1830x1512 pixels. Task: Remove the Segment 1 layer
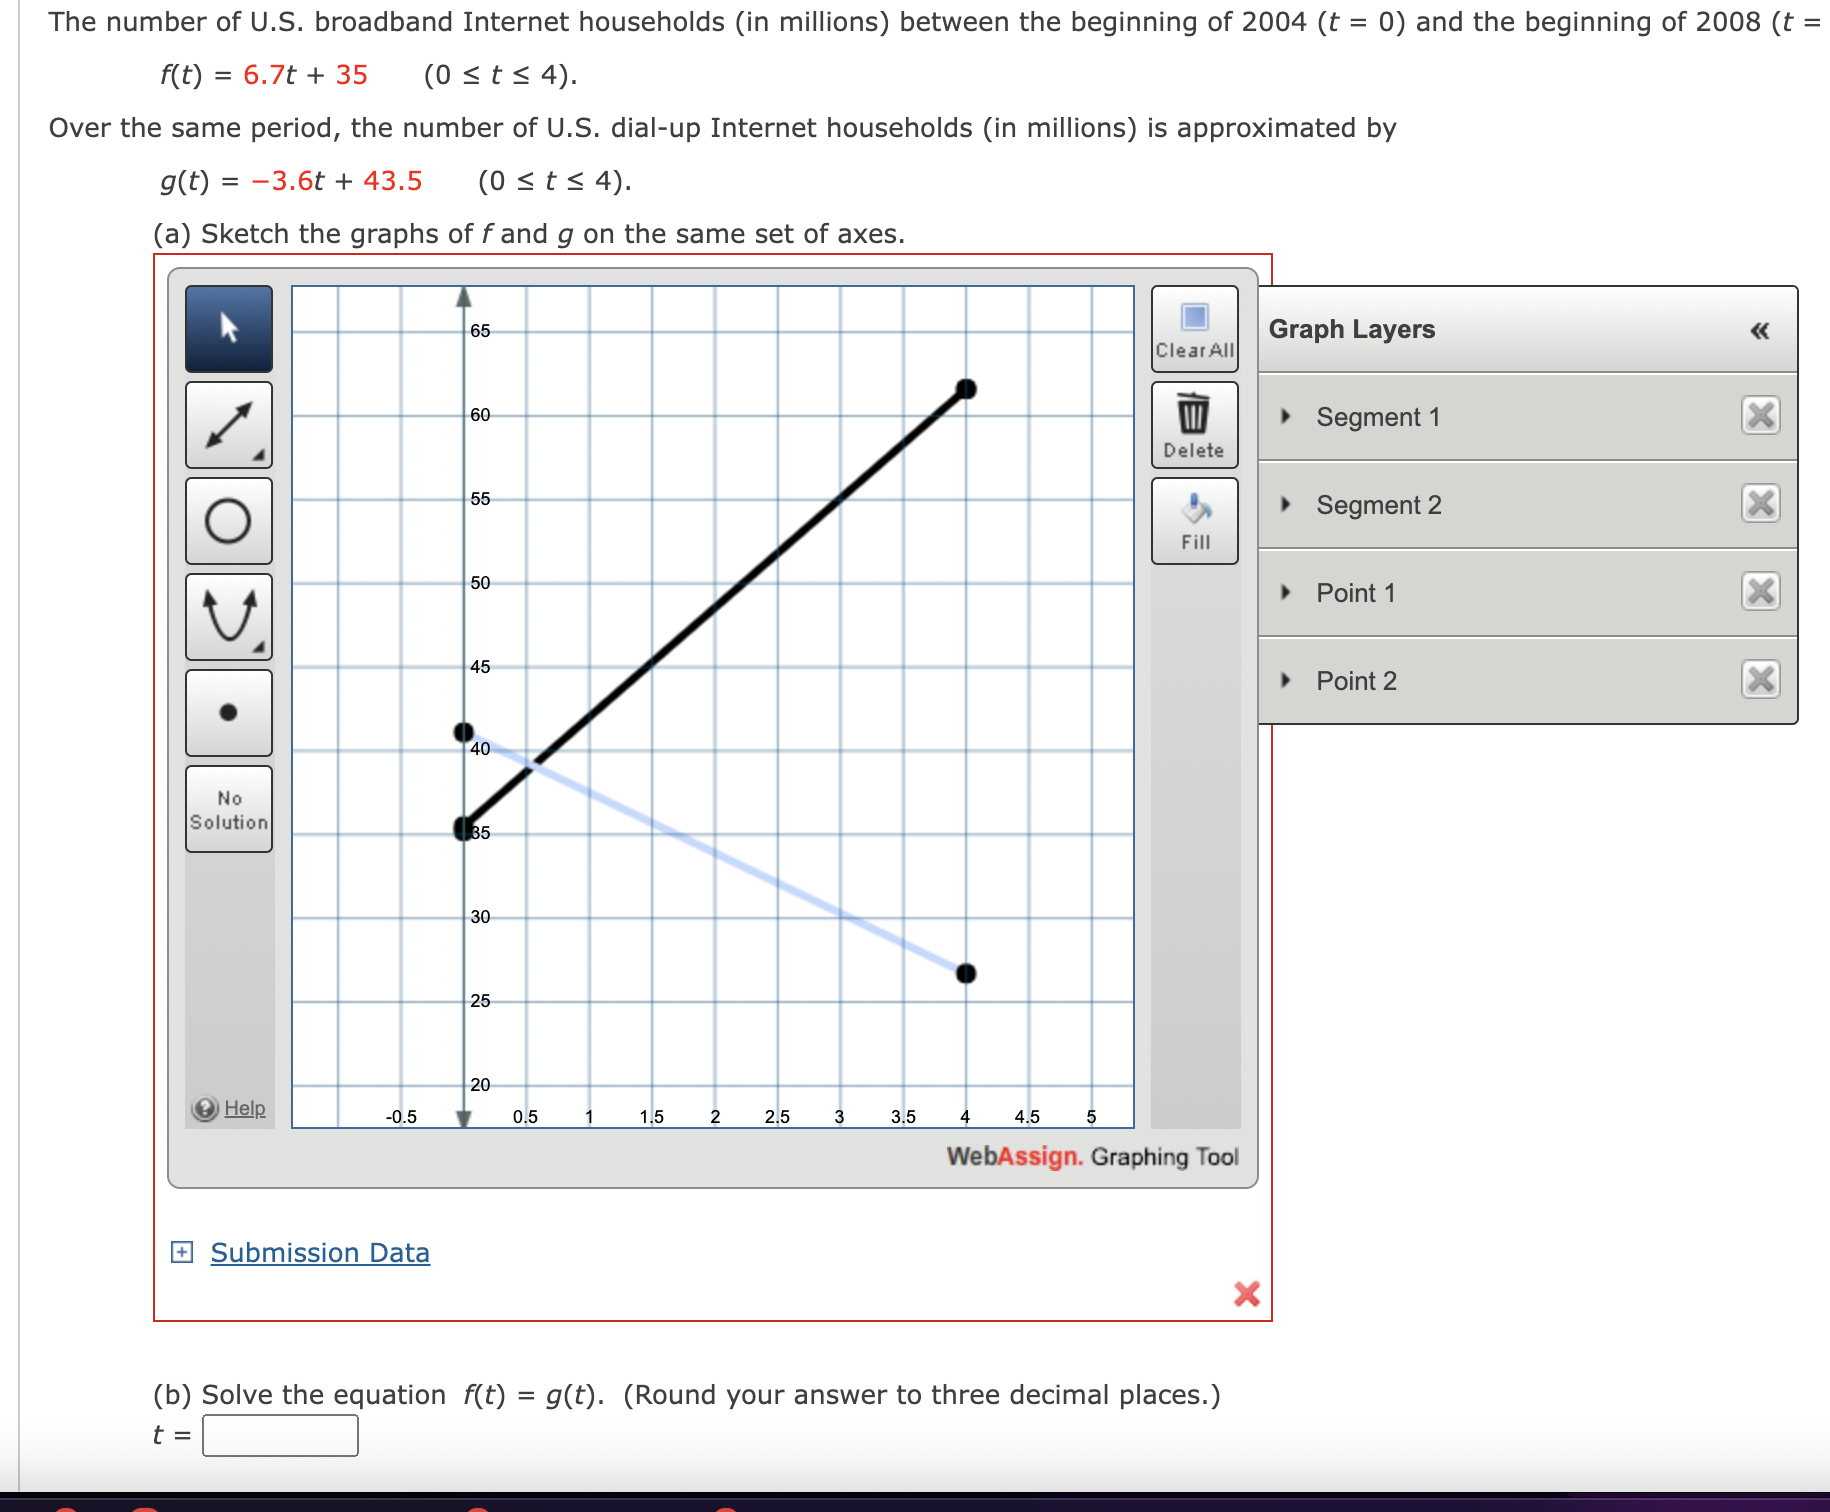[1761, 415]
